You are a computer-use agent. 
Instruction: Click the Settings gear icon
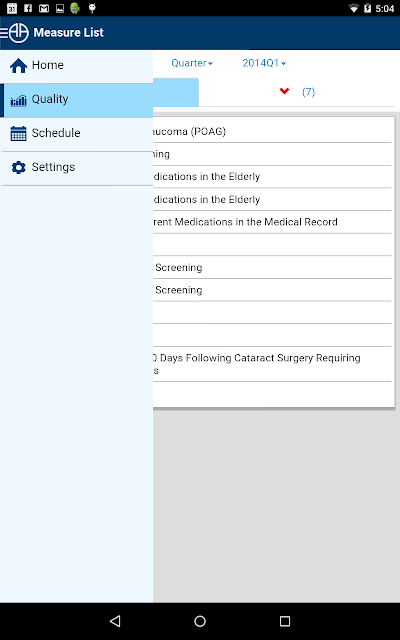point(18,167)
